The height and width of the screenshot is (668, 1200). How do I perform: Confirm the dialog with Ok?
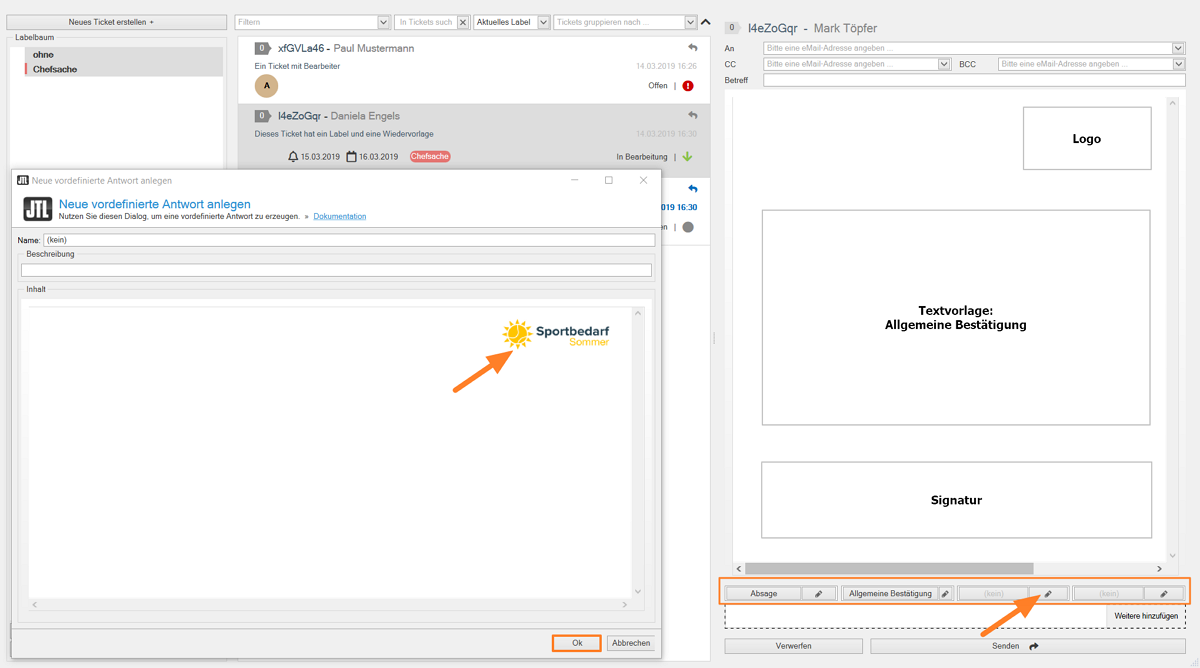coord(577,643)
